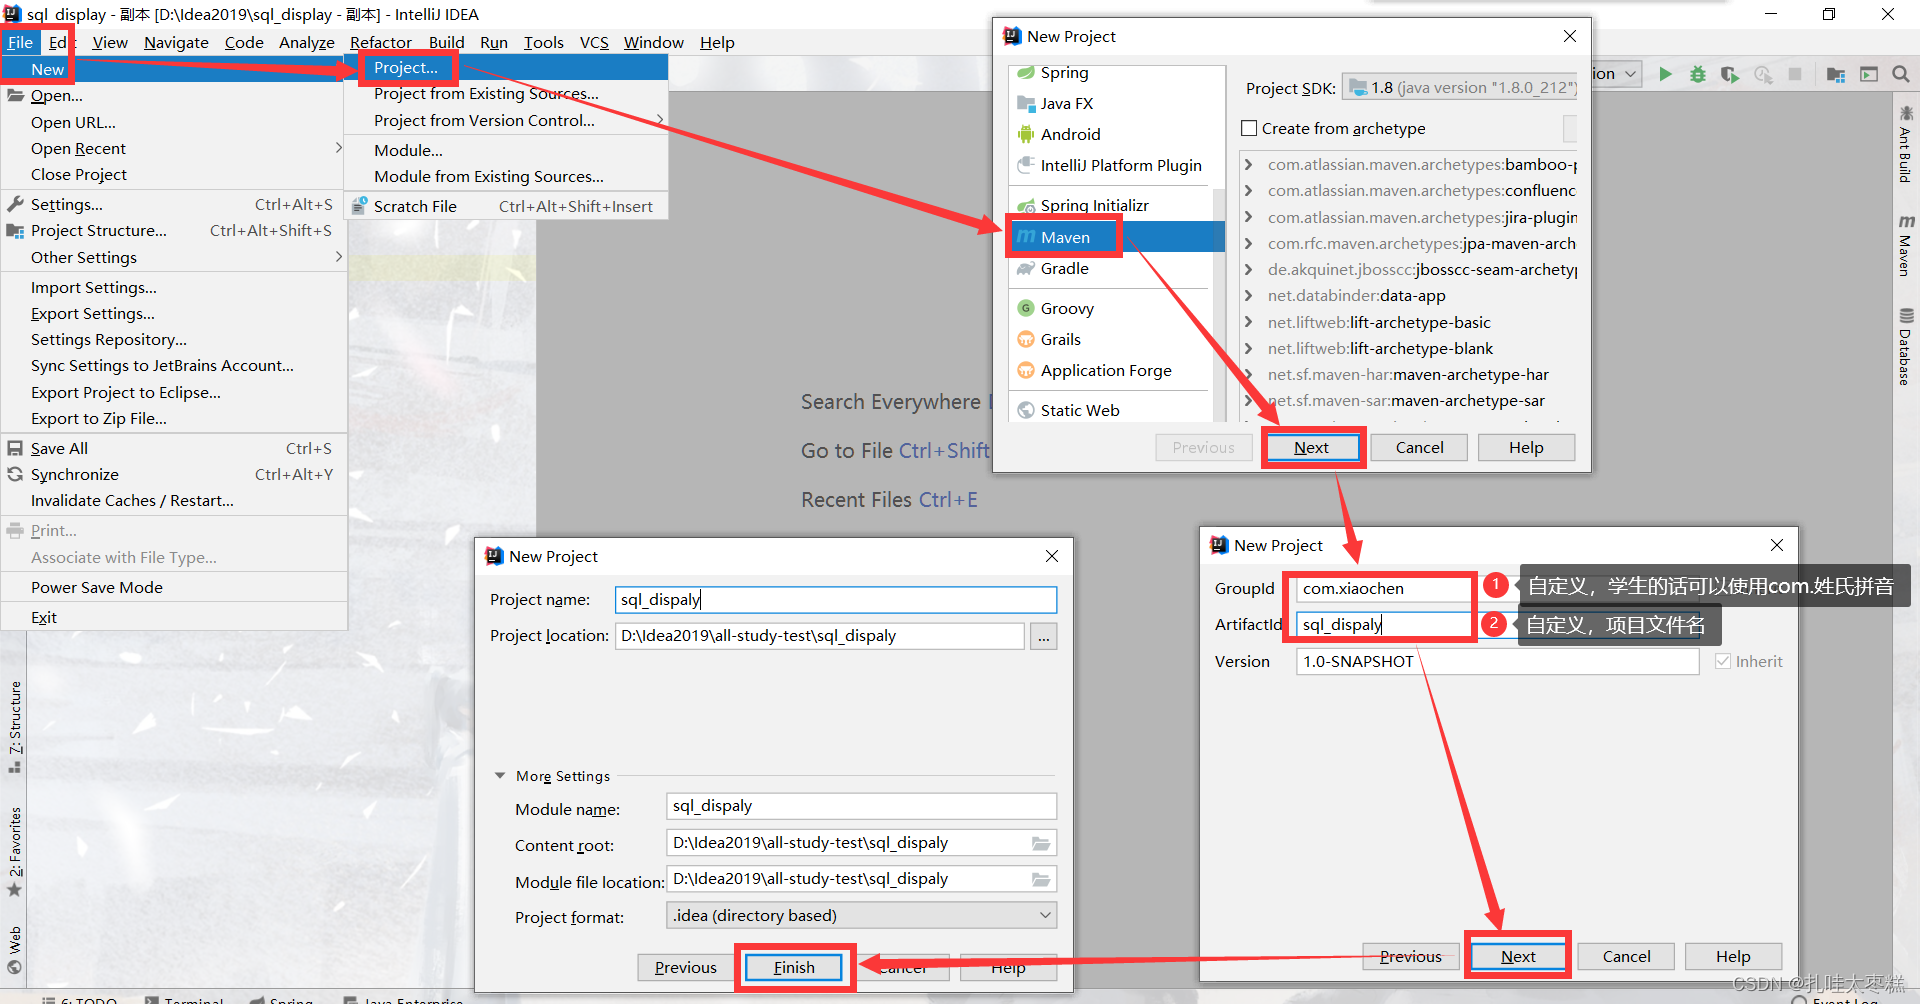Screen dimensions: 1920x1004
Task: Click the Debug bug icon in toolbar
Action: click(x=1697, y=74)
